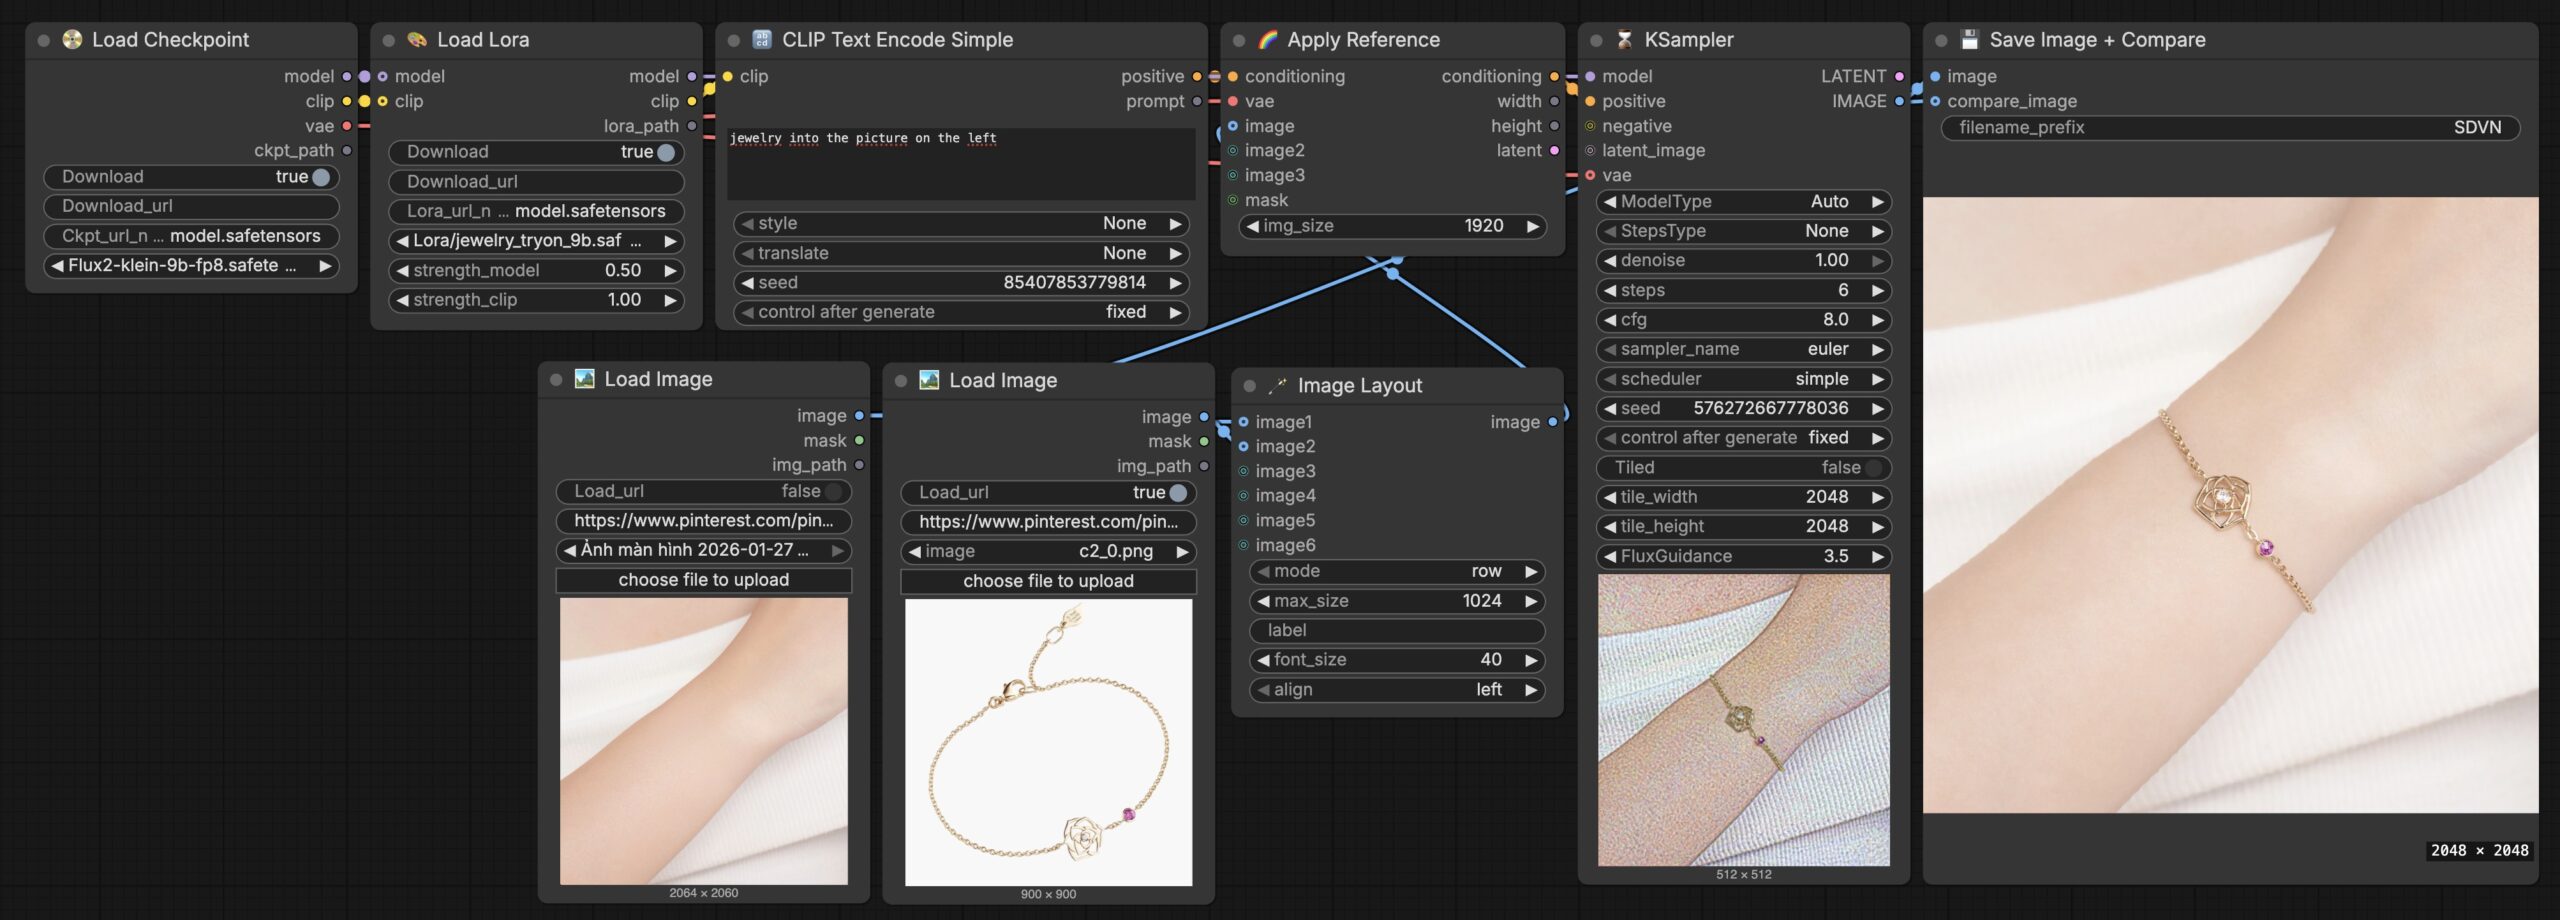Click the Image Layout node title
This screenshot has height=920, width=2560.
1359,386
